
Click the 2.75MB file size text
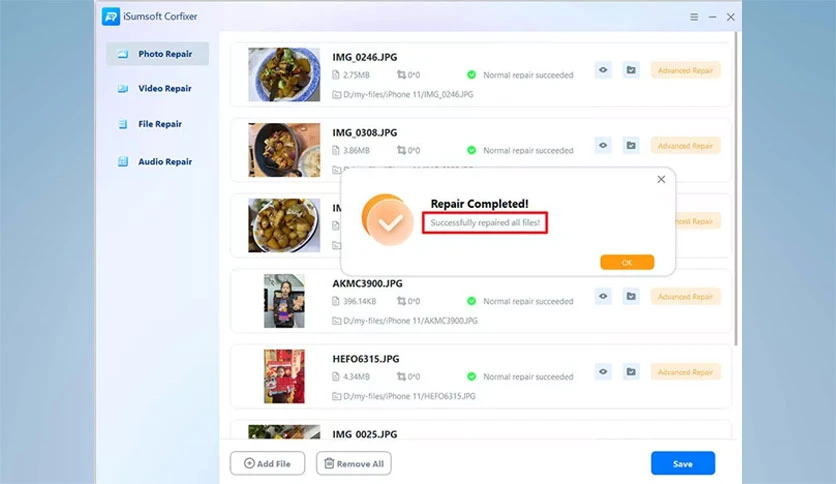pos(356,75)
